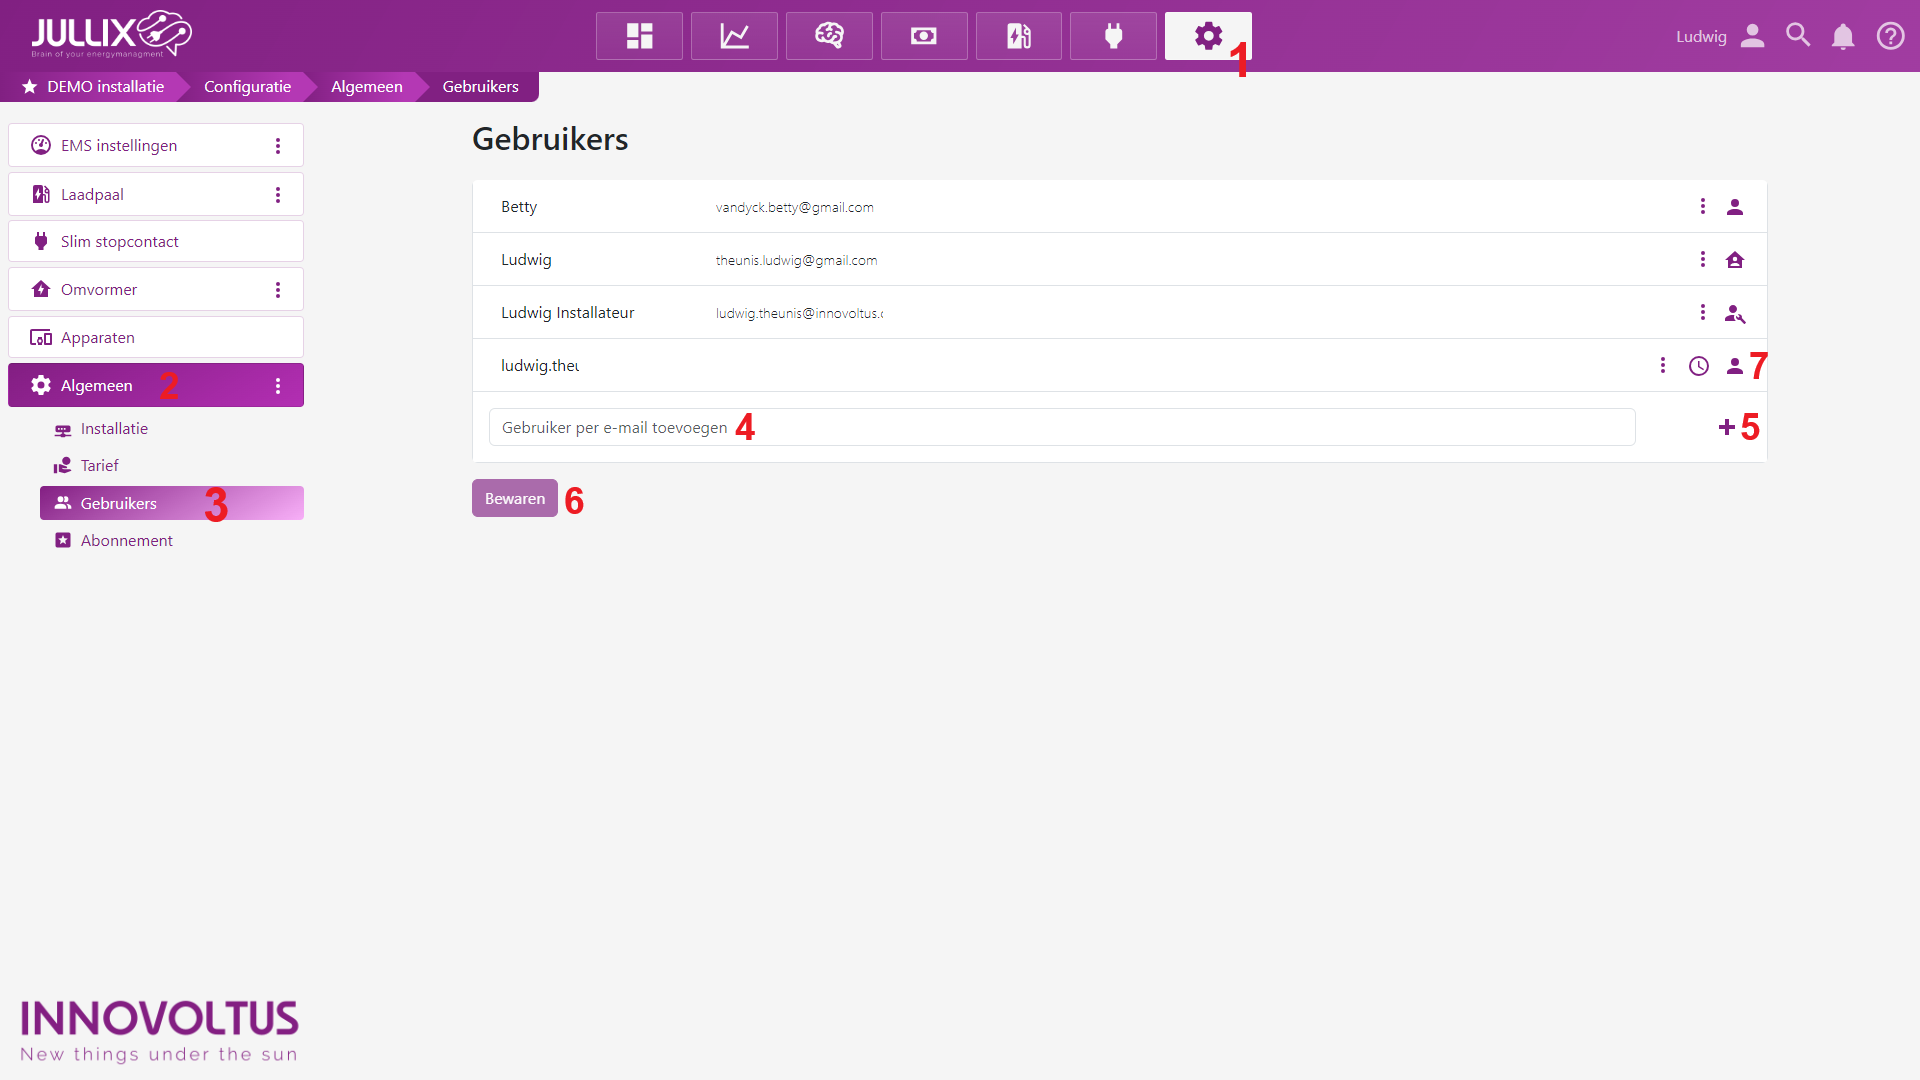This screenshot has width=1920, height=1080.
Task: Open the dashboard tiles view
Action: pos(639,36)
